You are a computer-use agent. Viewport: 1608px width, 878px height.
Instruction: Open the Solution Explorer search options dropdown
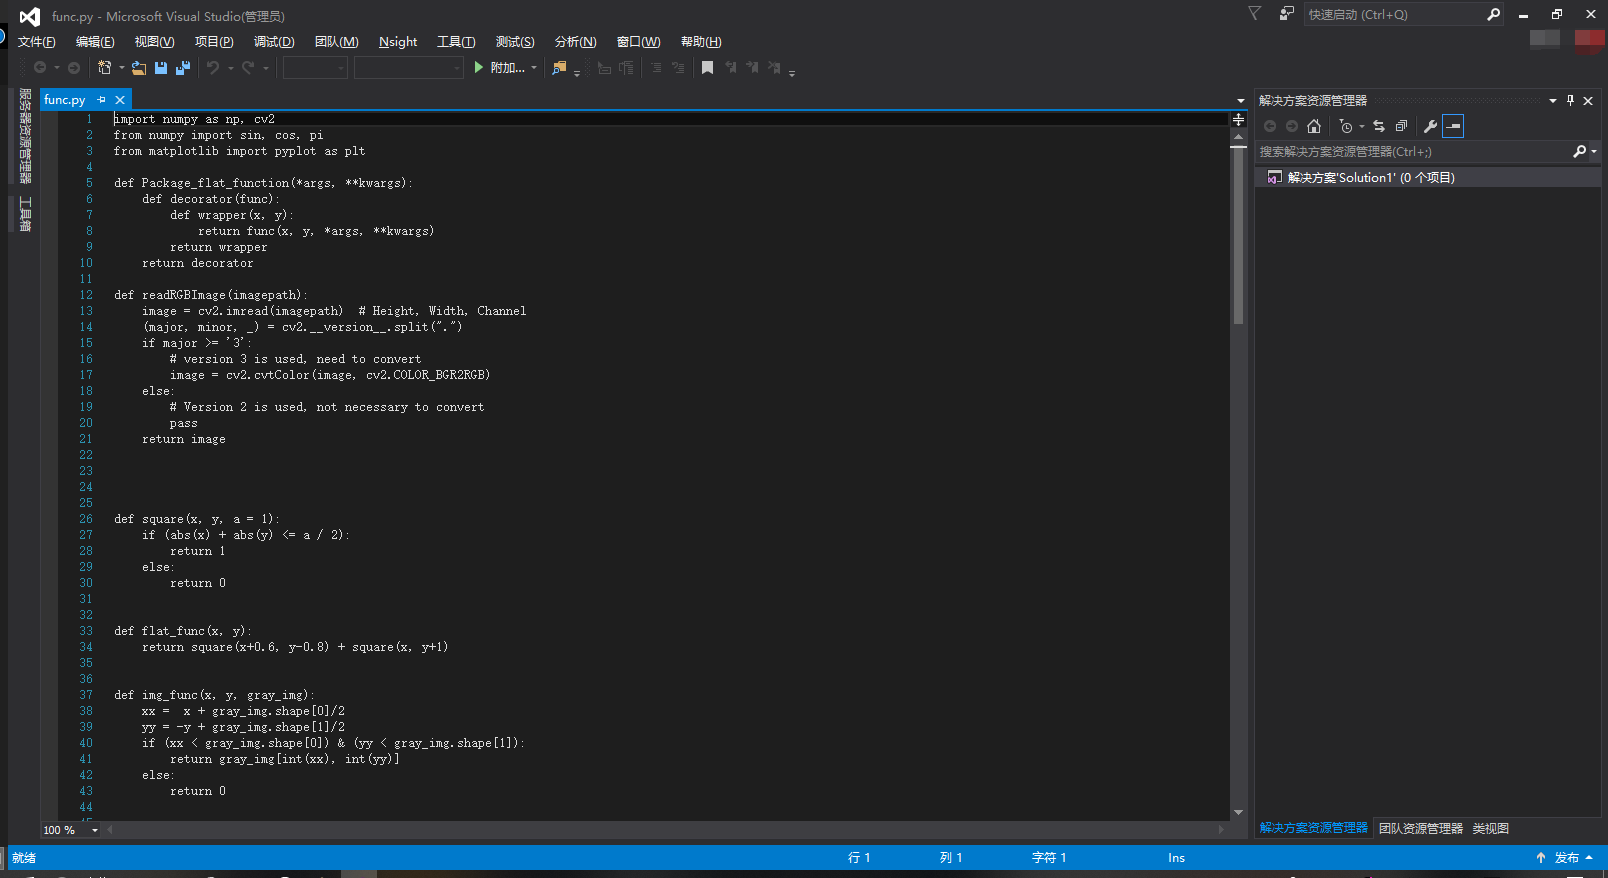coord(1594,152)
